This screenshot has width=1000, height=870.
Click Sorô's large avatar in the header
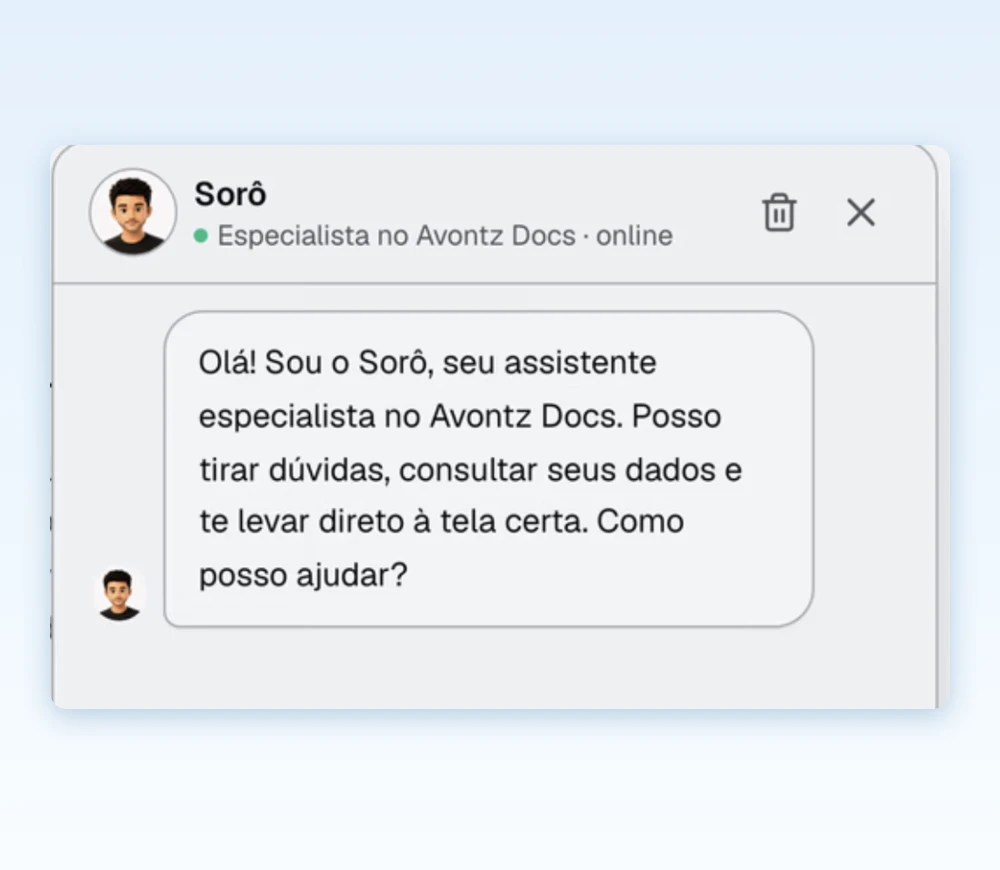point(133,212)
